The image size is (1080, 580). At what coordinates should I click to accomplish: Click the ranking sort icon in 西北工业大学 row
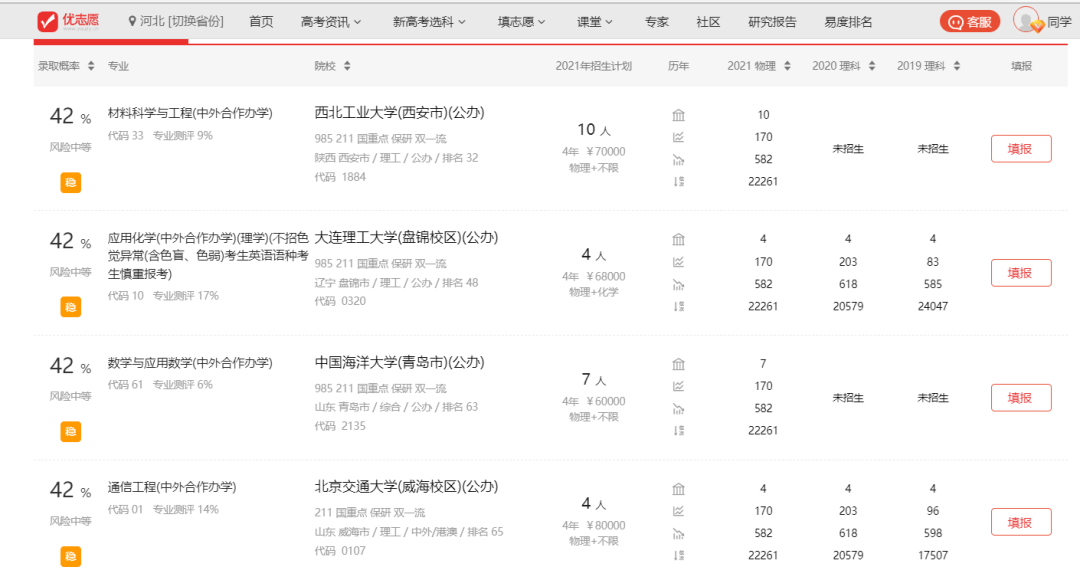click(x=679, y=181)
